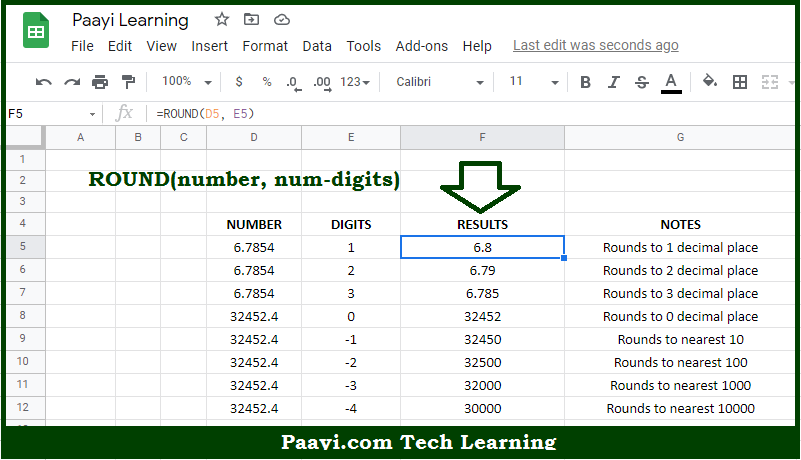801x460 pixels.
Task: Select 'Rounds to nearest 1000' note cell
Action: (680, 385)
